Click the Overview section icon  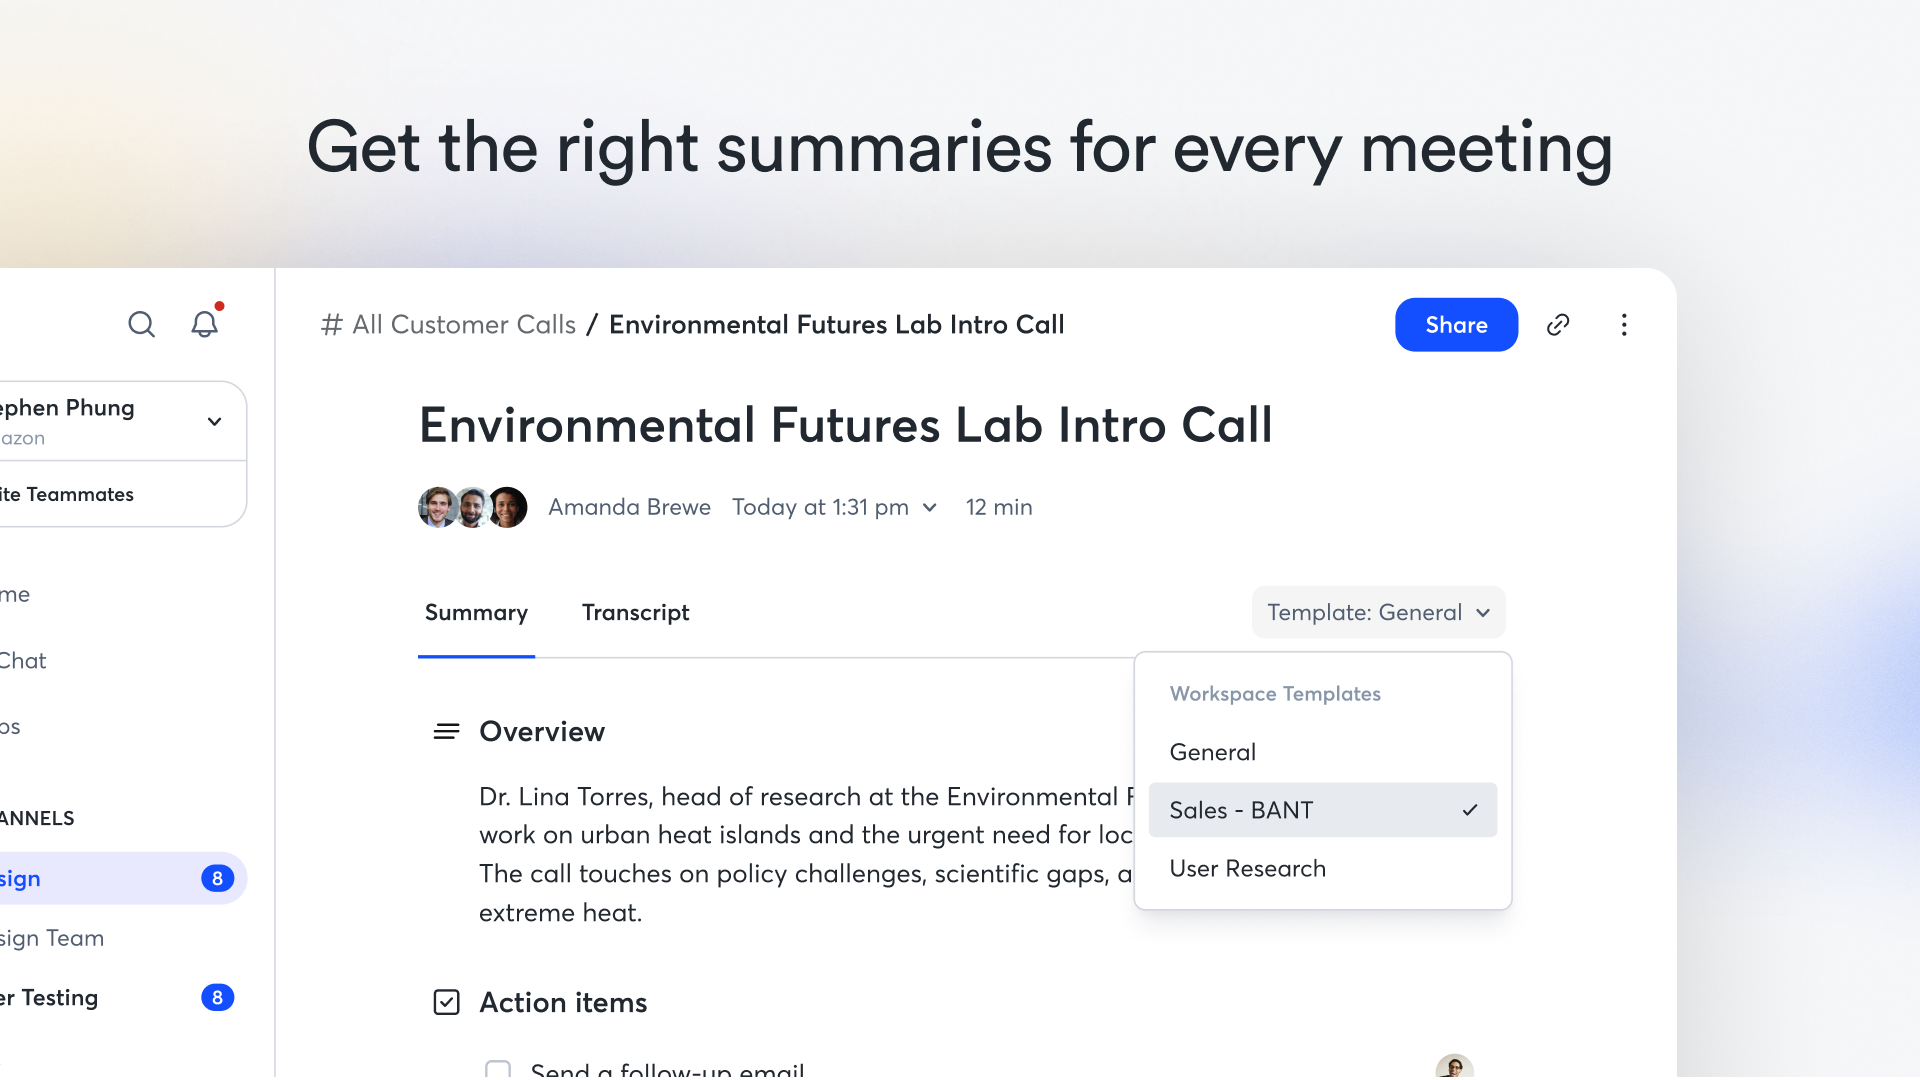(446, 731)
